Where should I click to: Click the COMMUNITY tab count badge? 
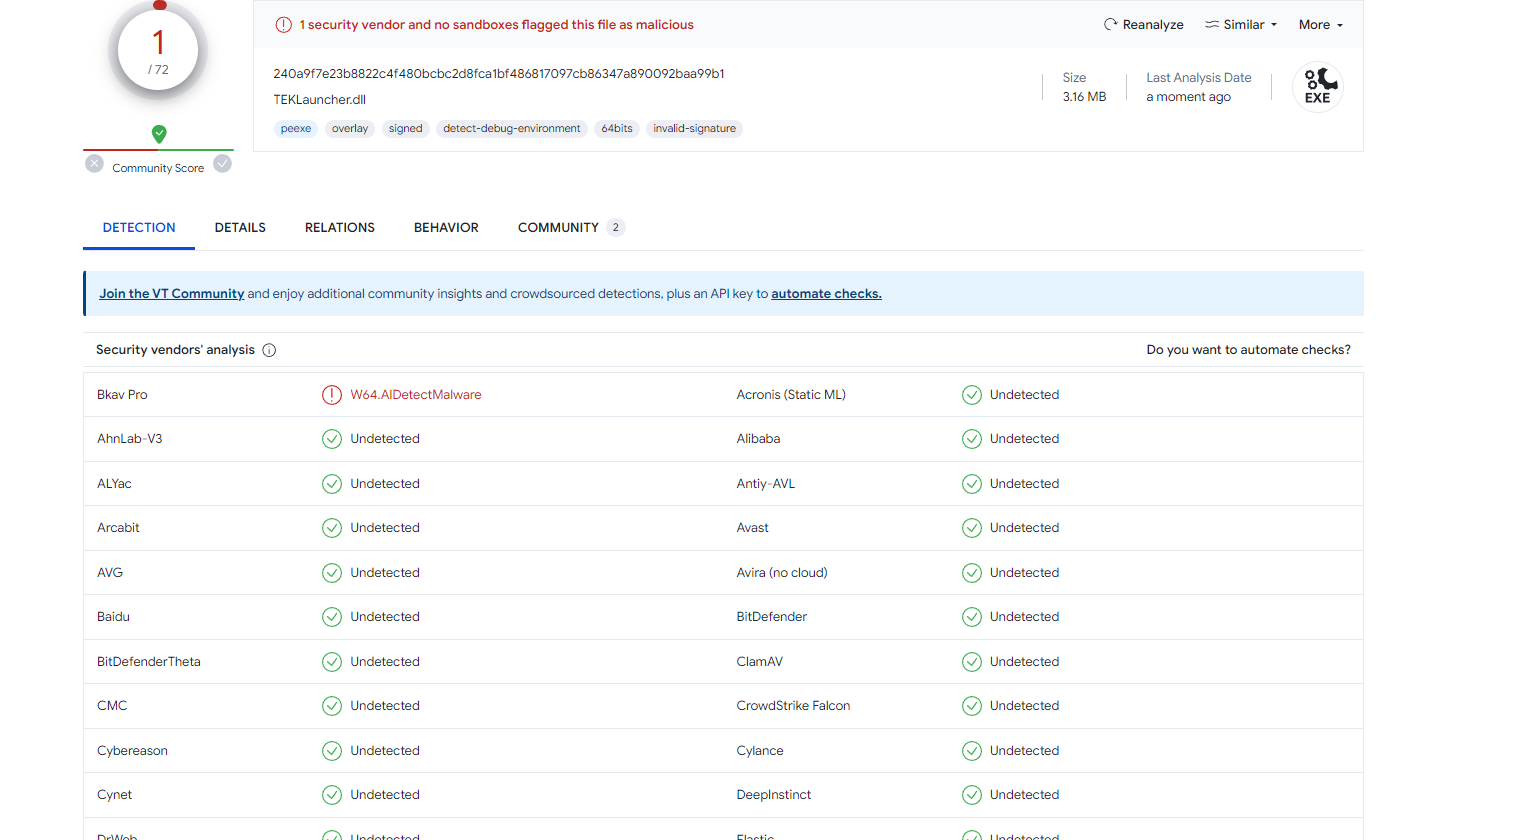616,228
